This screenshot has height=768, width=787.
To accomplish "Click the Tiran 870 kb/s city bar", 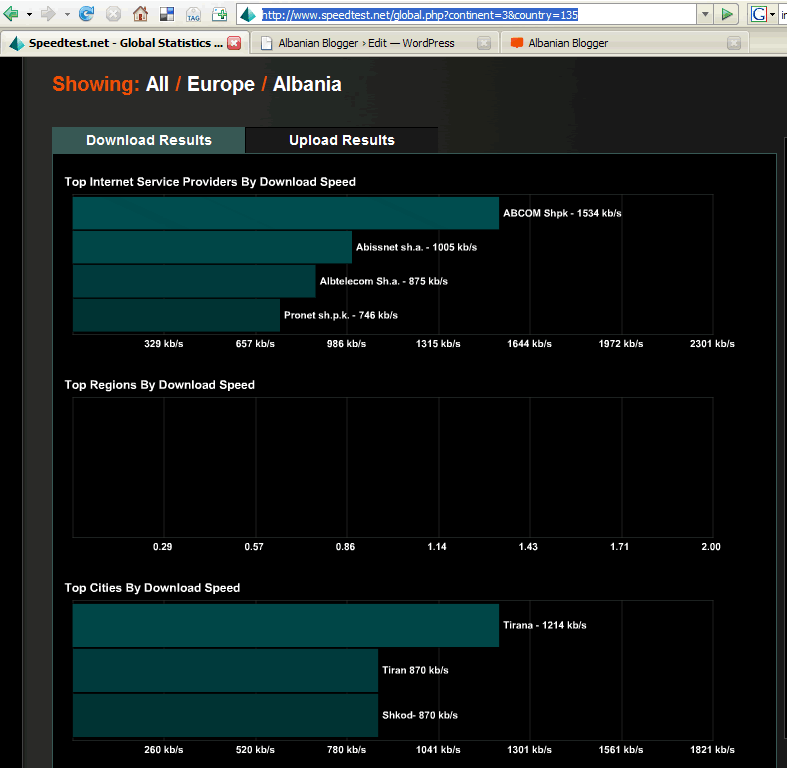I will [x=225, y=671].
